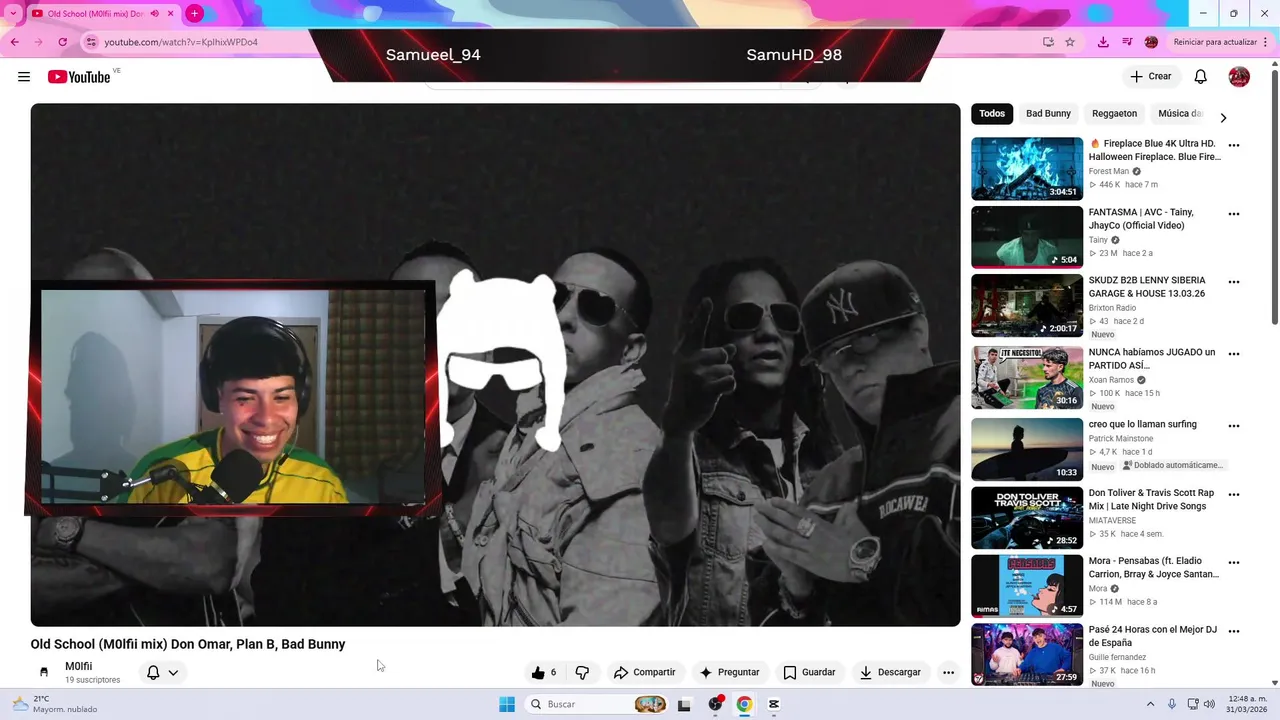Show more filter chips with right arrow

1223,118
